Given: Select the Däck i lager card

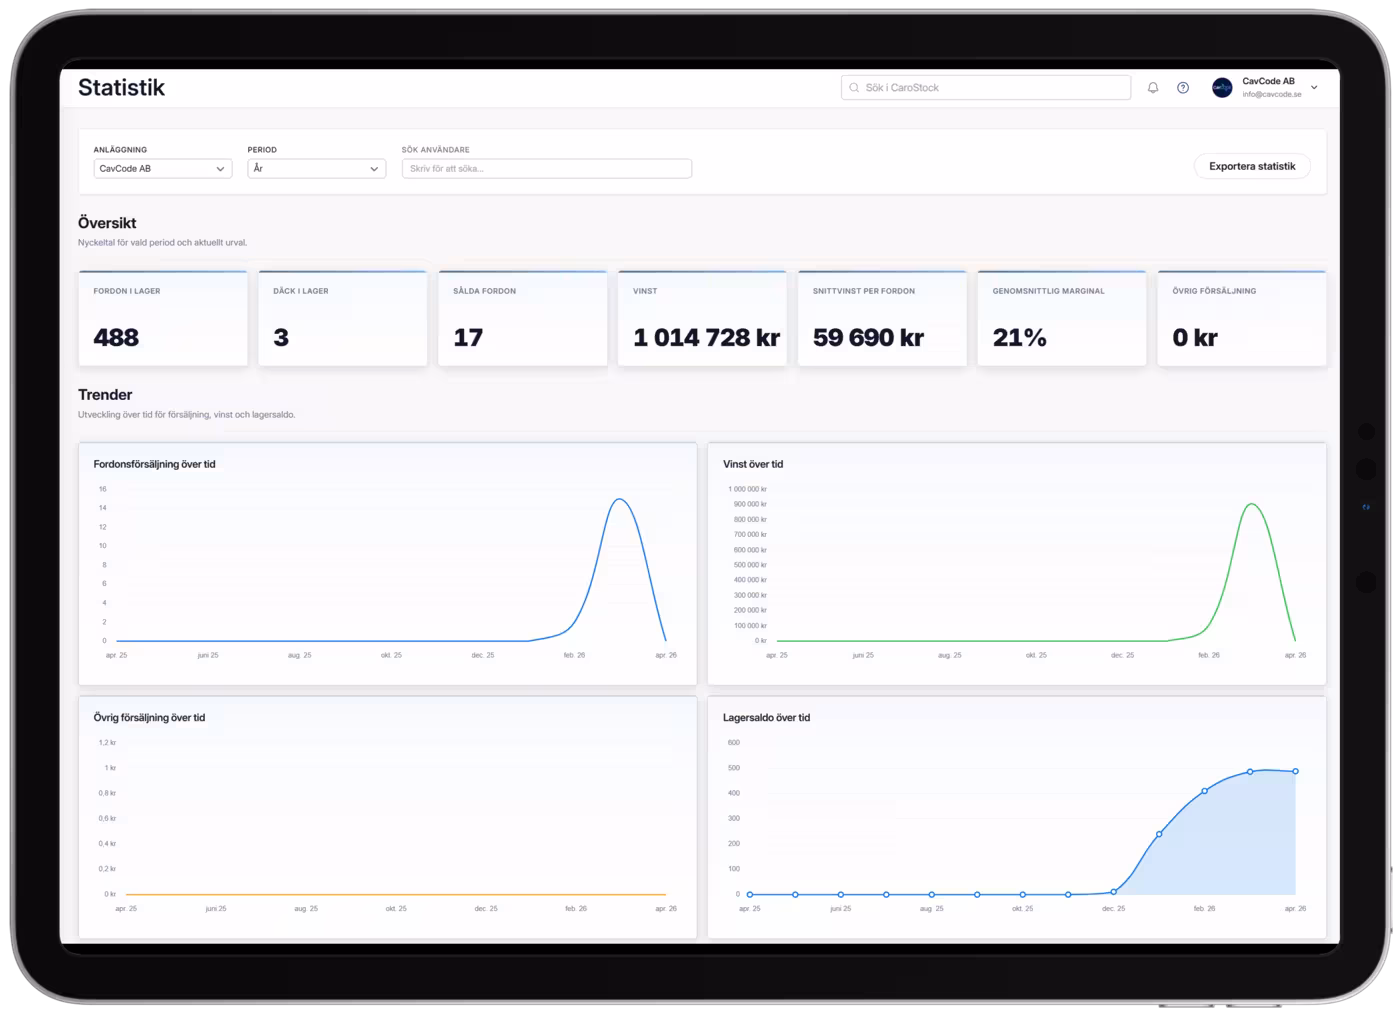Looking at the screenshot, I should click(x=343, y=318).
